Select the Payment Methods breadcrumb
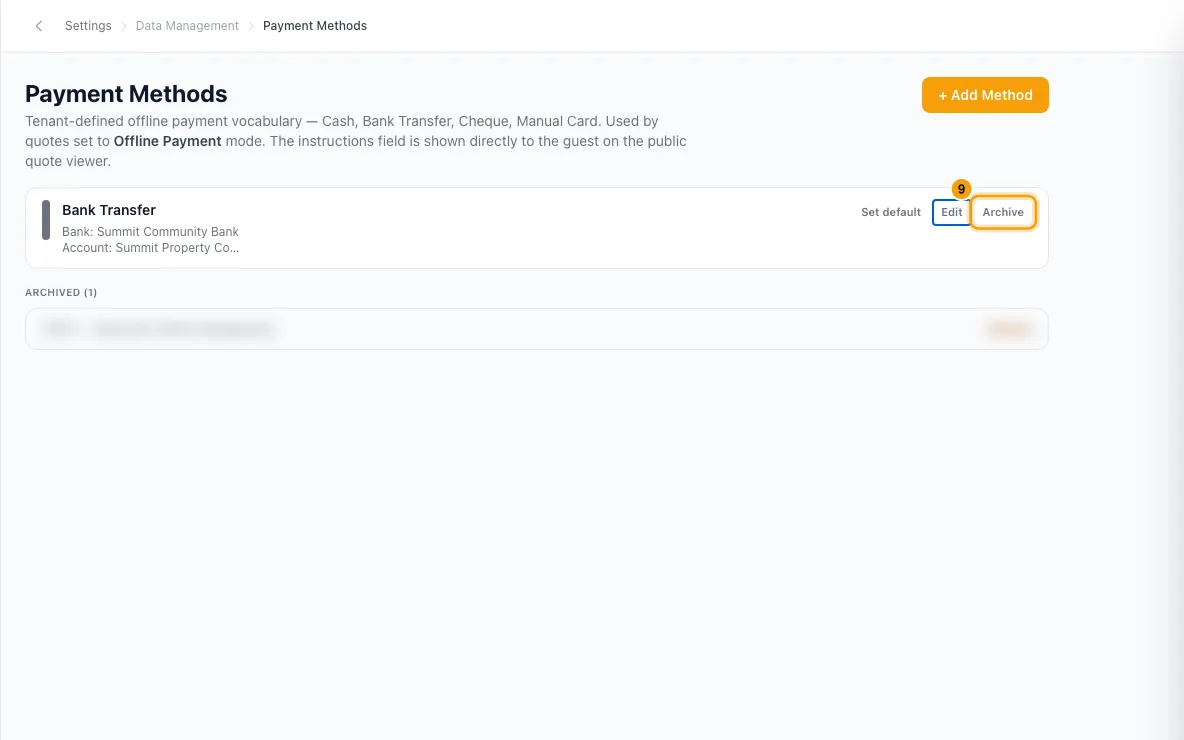 click(315, 26)
